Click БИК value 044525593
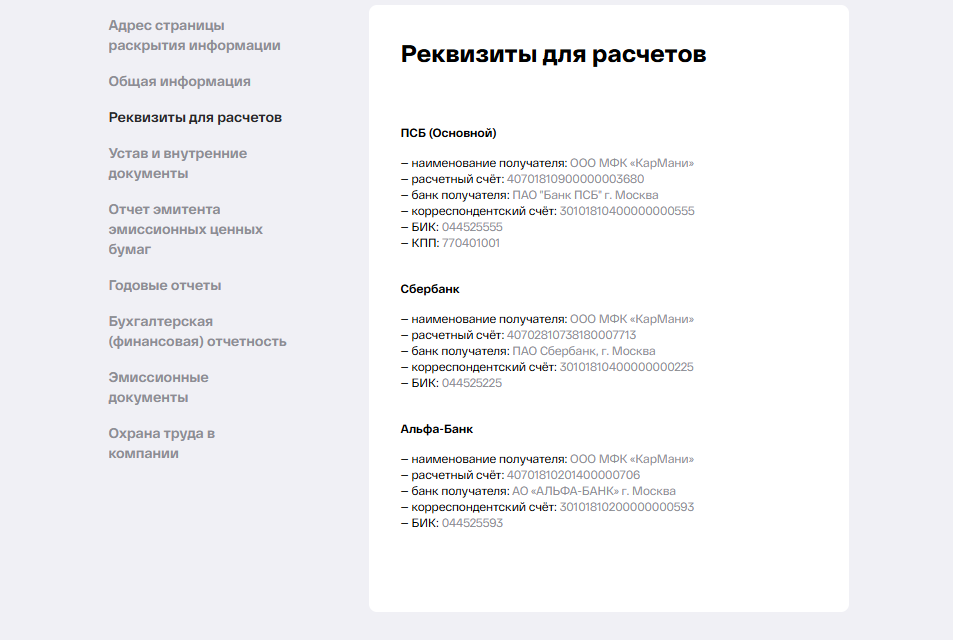Viewport: 953px width, 640px height. click(472, 523)
